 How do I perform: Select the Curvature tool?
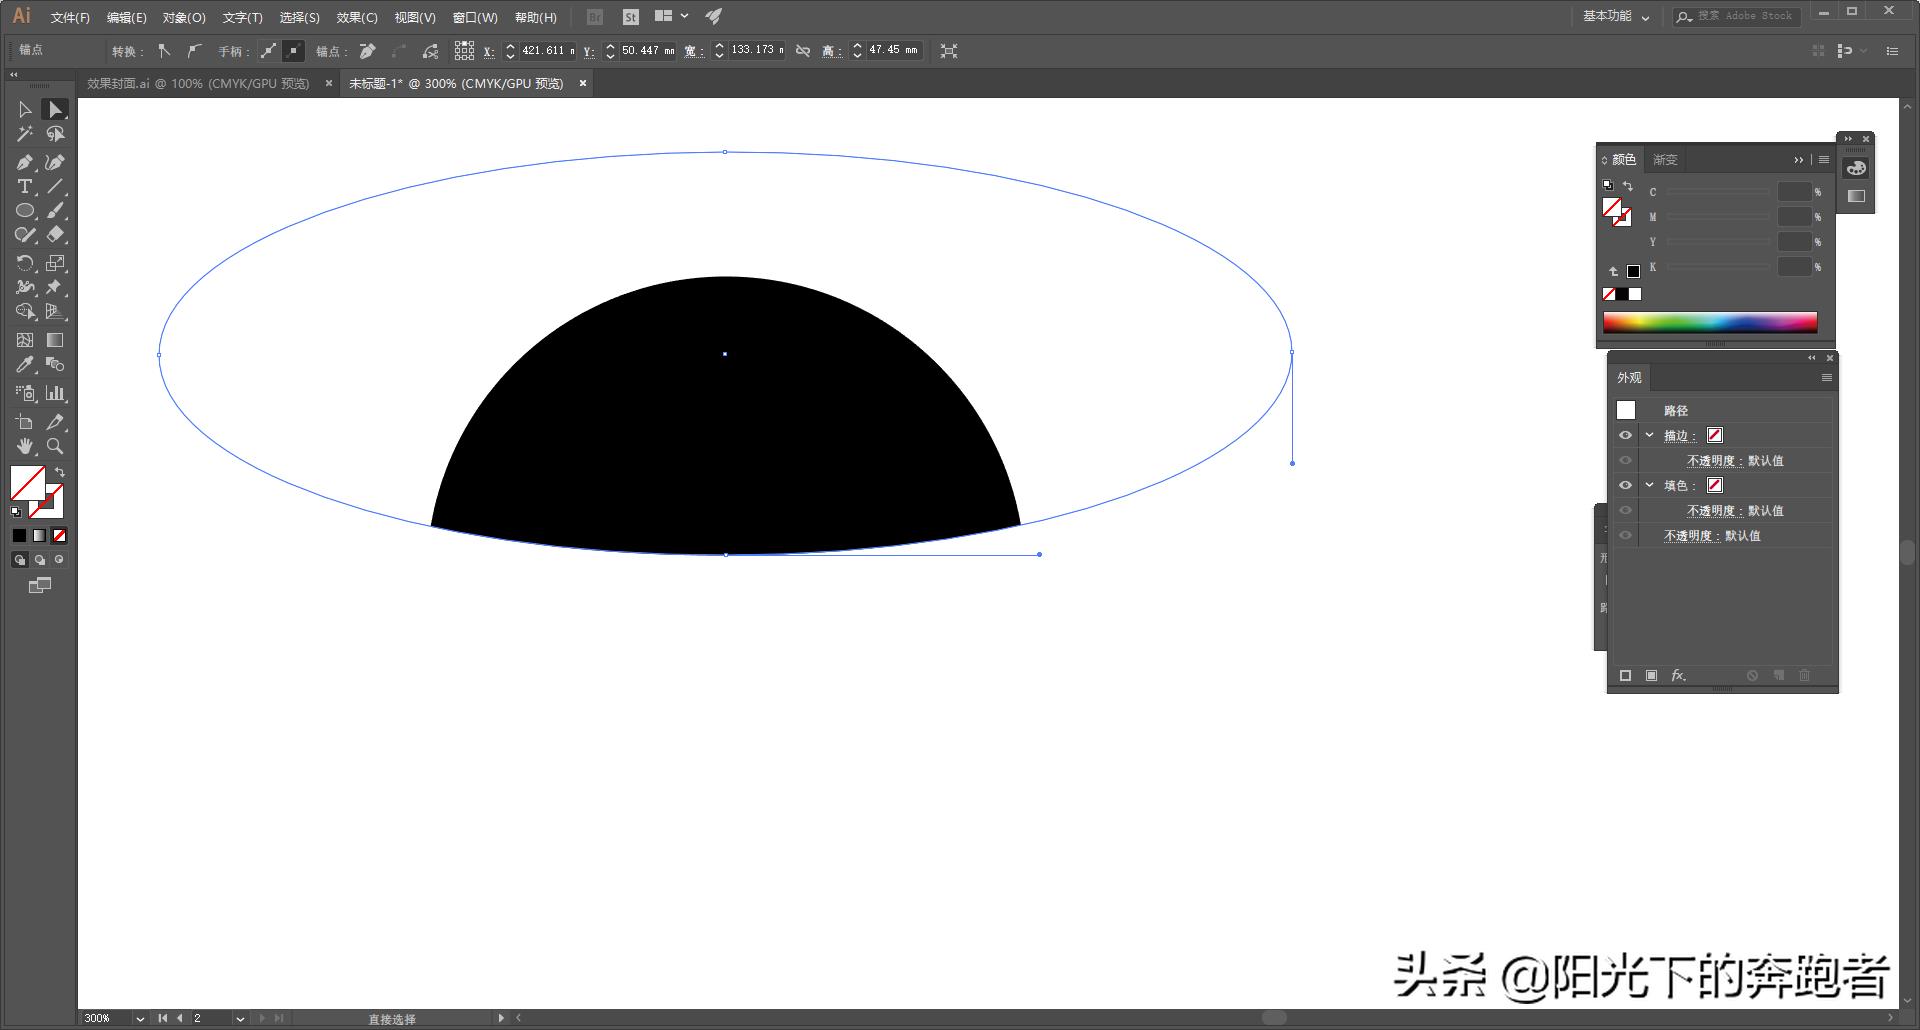click(x=56, y=162)
